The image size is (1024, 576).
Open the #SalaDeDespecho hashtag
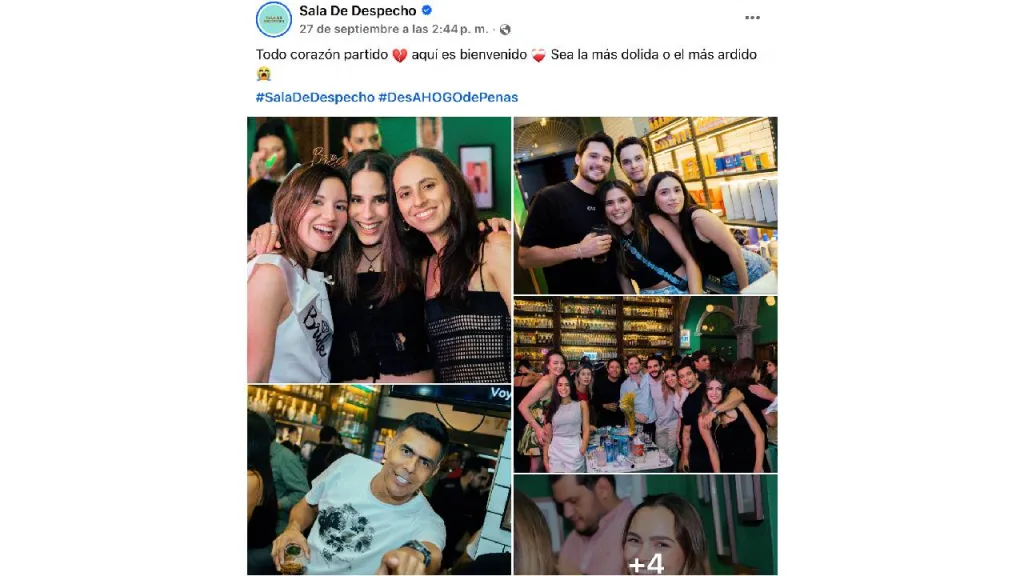pyautogui.click(x=315, y=97)
